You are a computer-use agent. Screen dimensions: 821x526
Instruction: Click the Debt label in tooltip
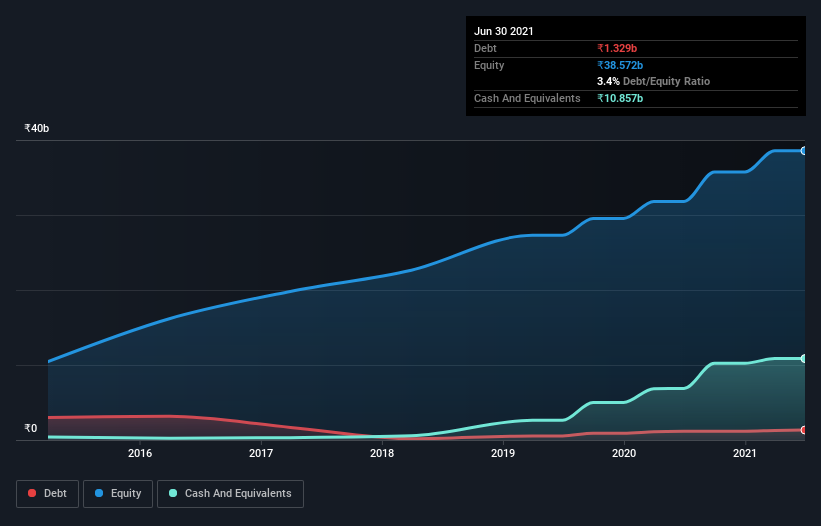[x=485, y=48]
